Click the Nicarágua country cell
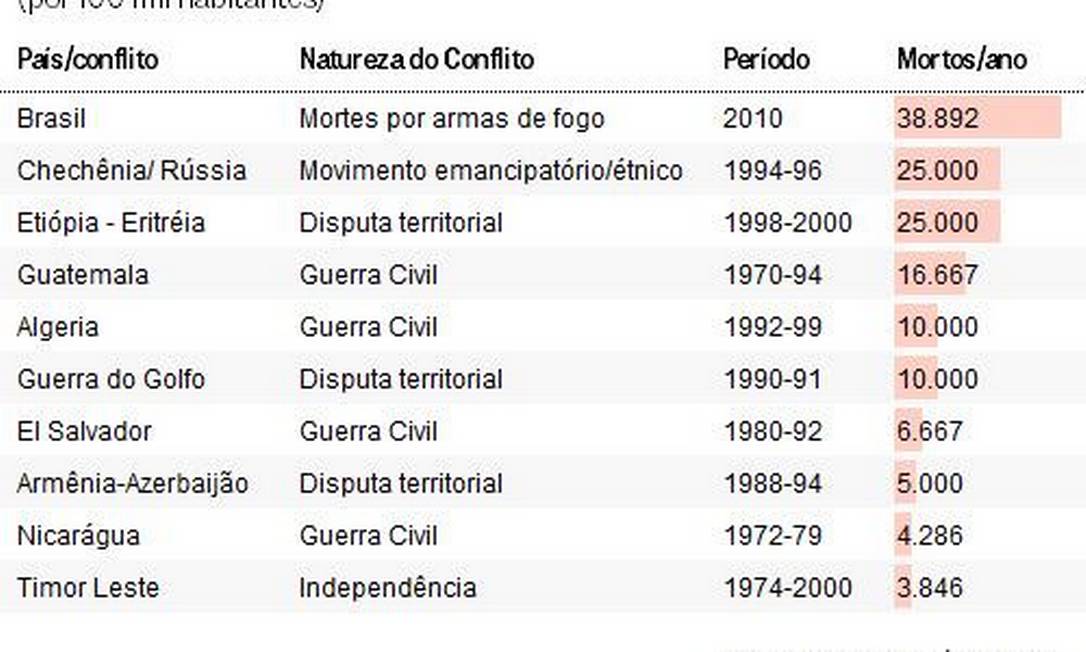 click(x=79, y=536)
